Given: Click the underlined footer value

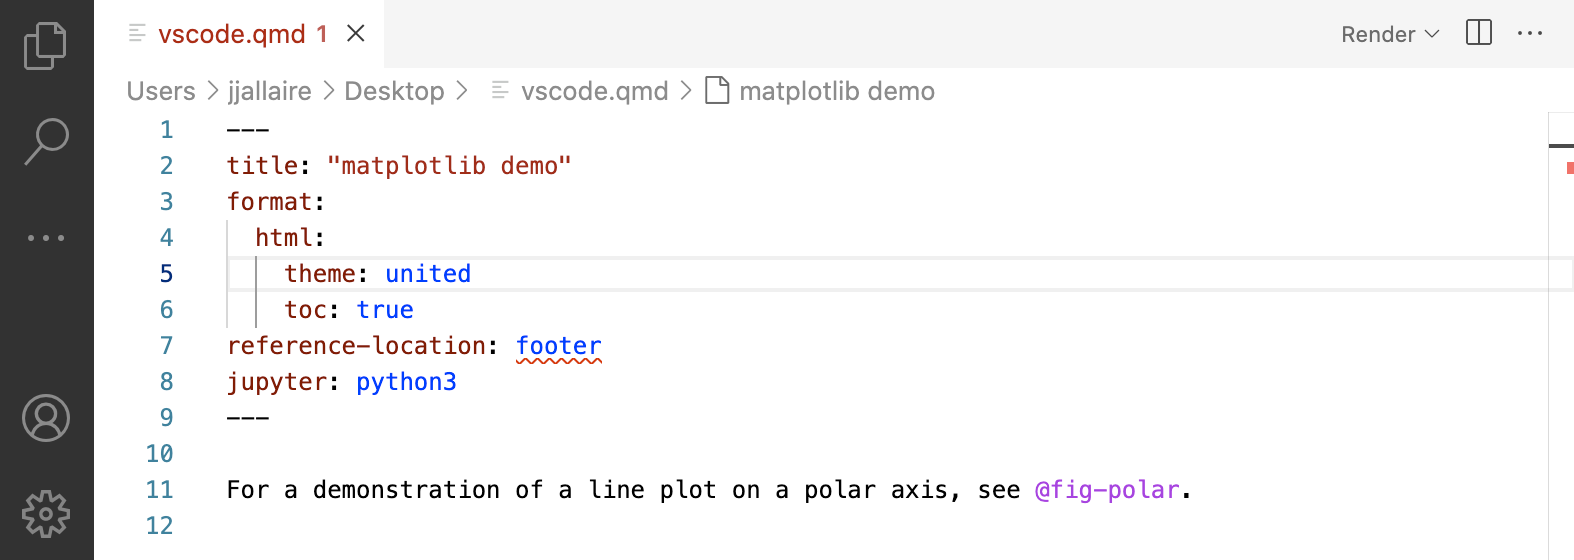Looking at the screenshot, I should 558,346.
